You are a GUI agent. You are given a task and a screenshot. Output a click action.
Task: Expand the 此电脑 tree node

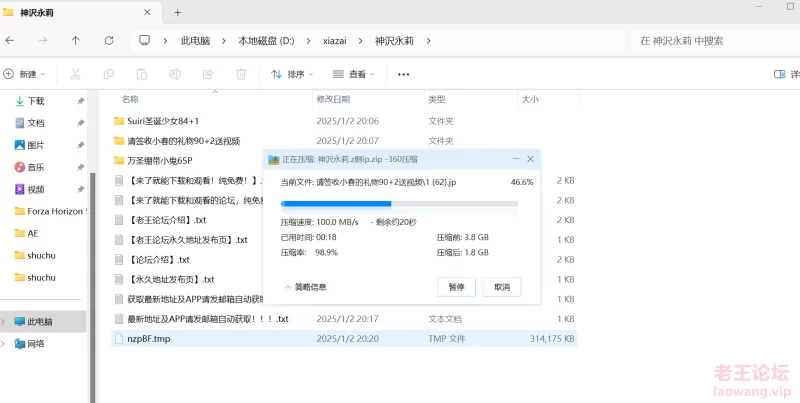point(4,322)
